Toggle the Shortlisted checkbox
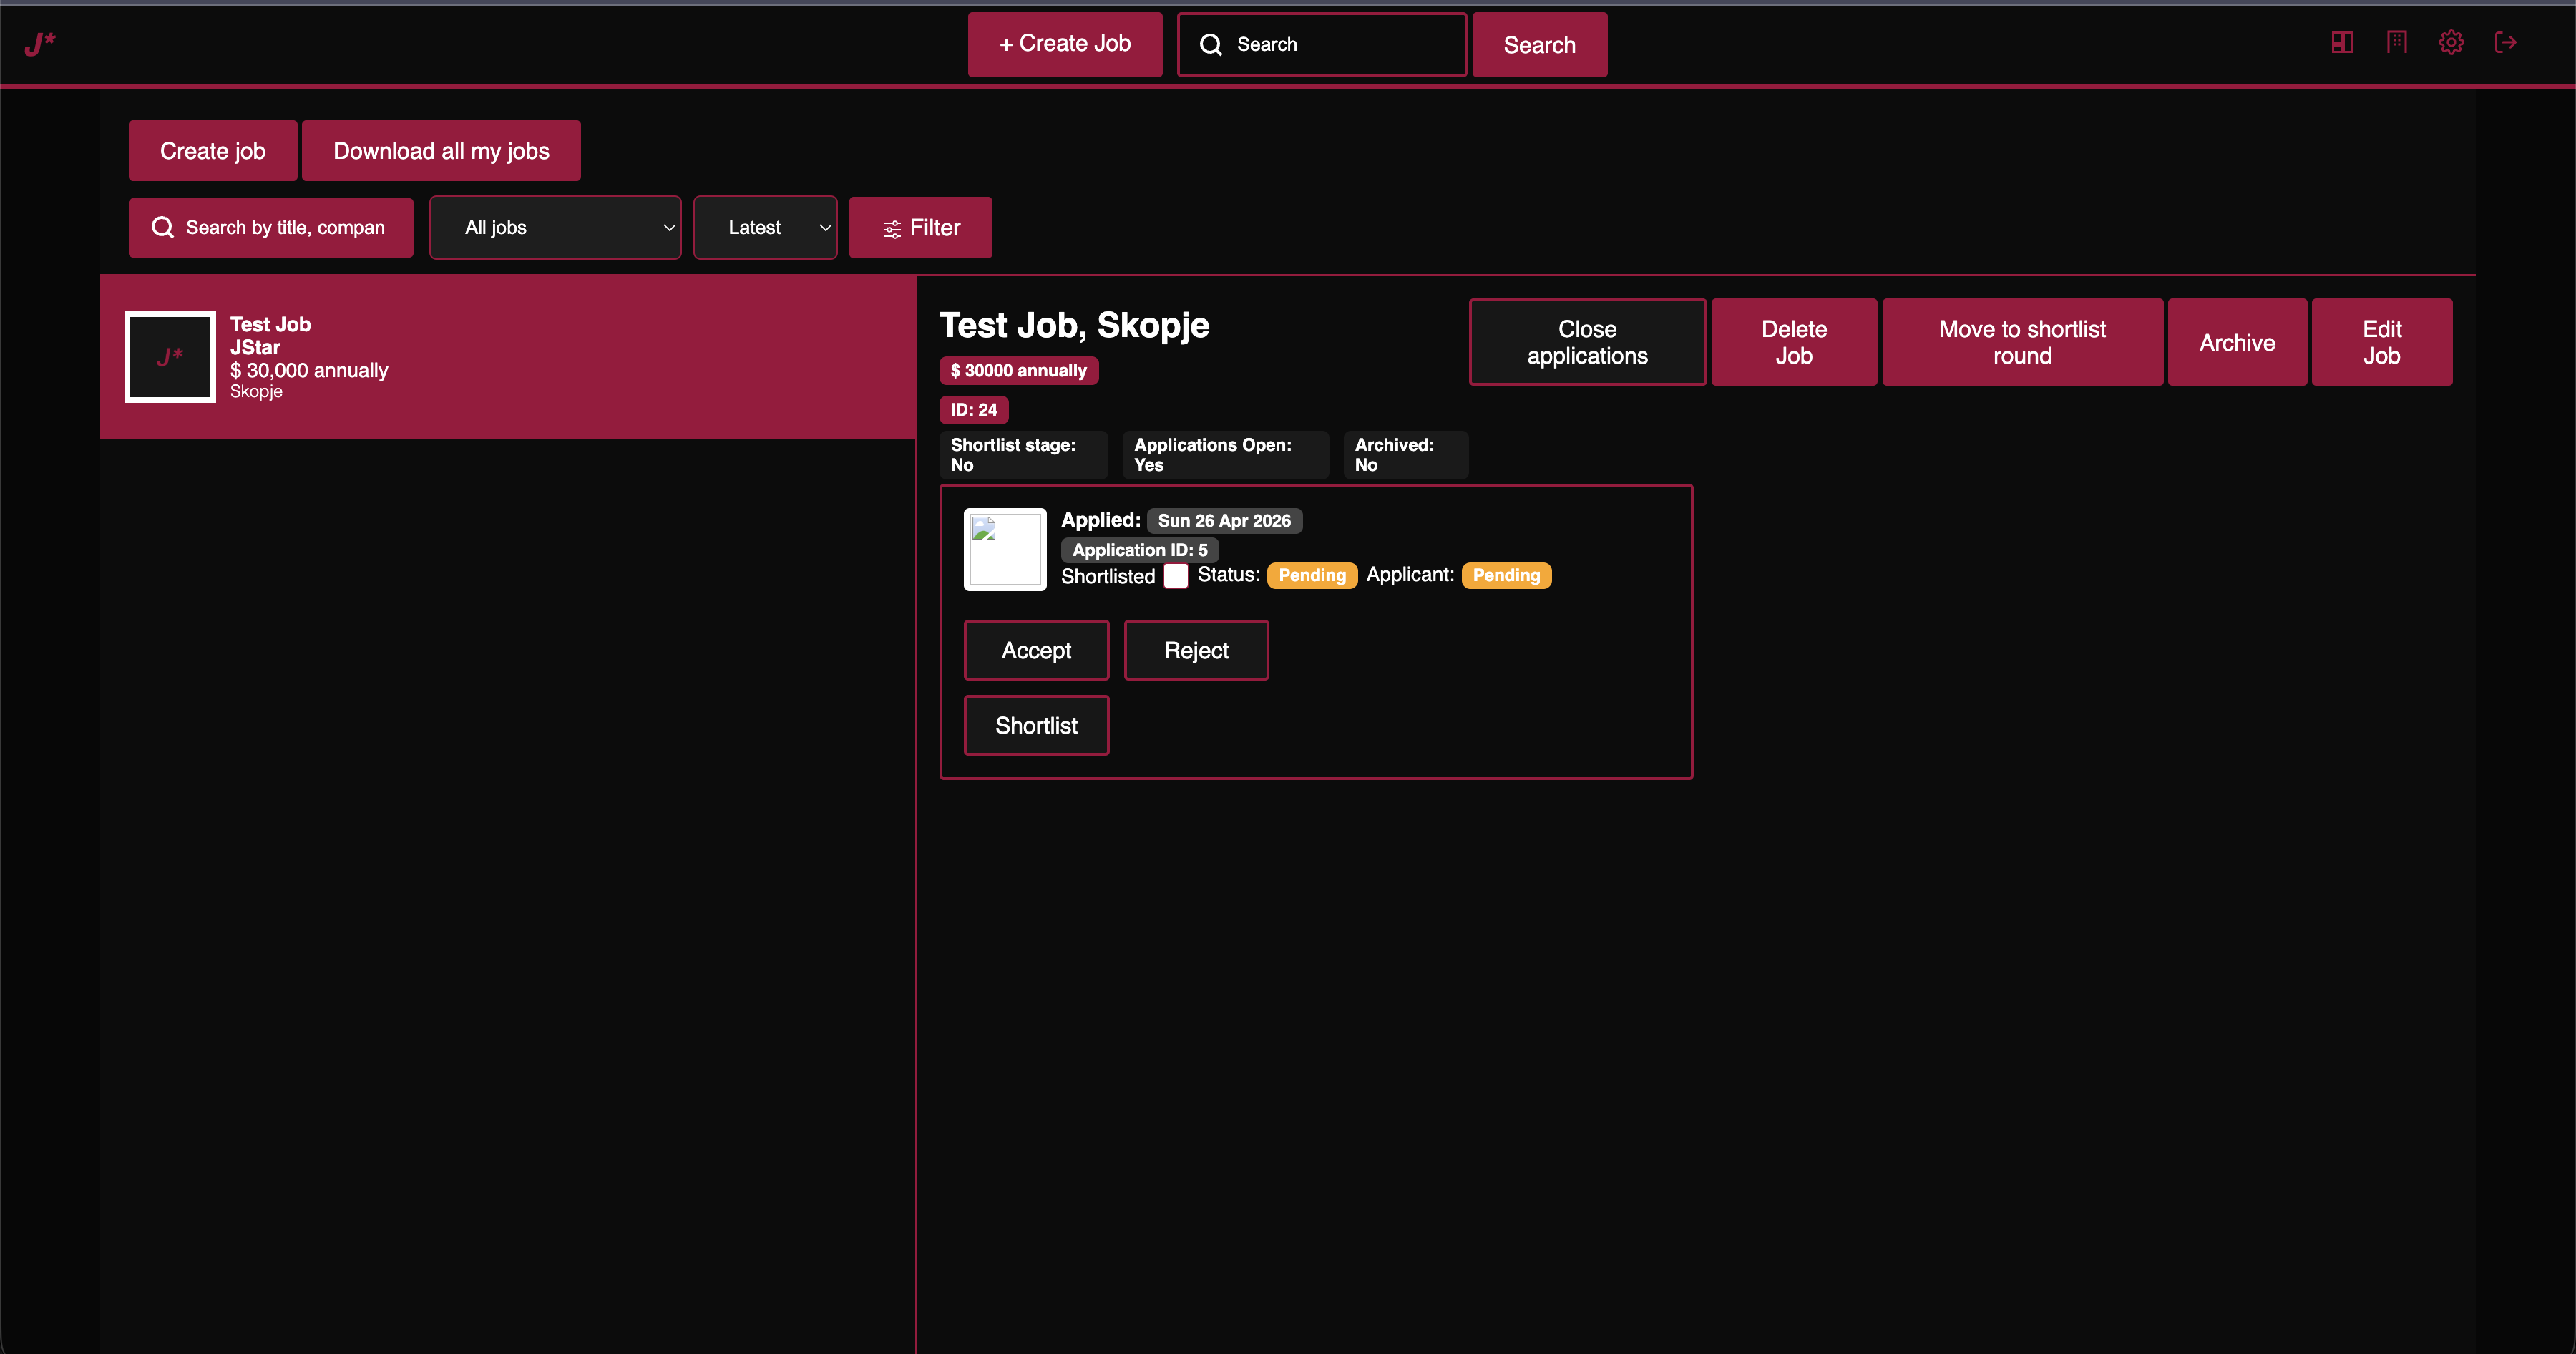 tap(1176, 576)
